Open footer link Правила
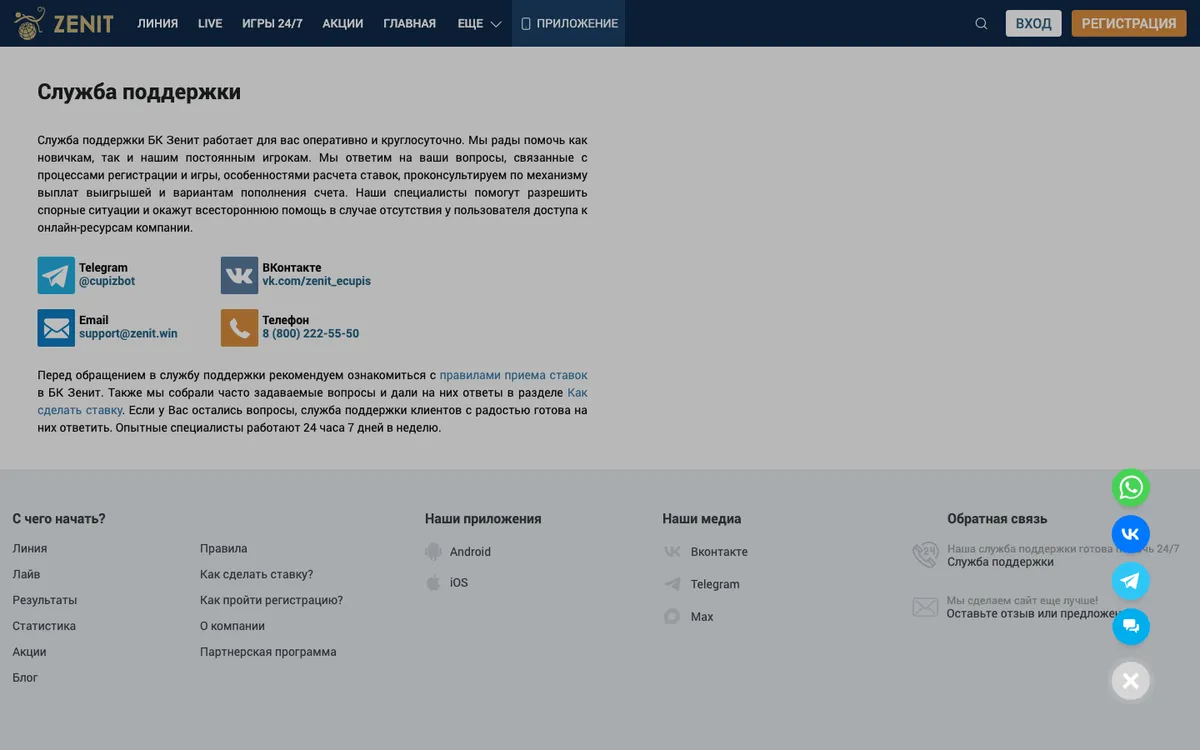This screenshot has width=1200, height=750. (x=223, y=549)
